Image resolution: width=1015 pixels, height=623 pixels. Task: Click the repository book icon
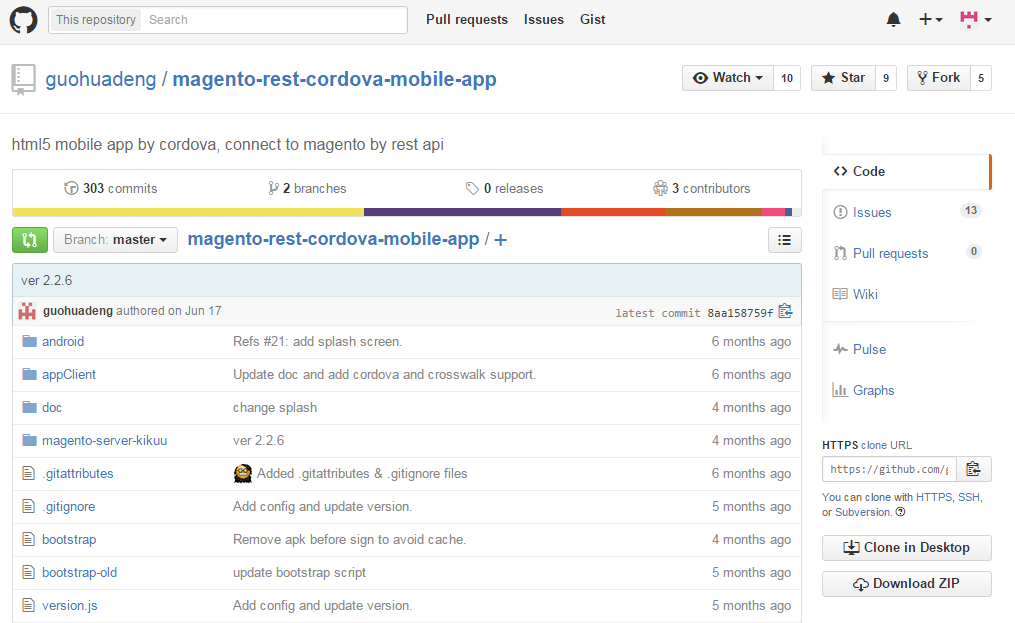tap(23, 80)
